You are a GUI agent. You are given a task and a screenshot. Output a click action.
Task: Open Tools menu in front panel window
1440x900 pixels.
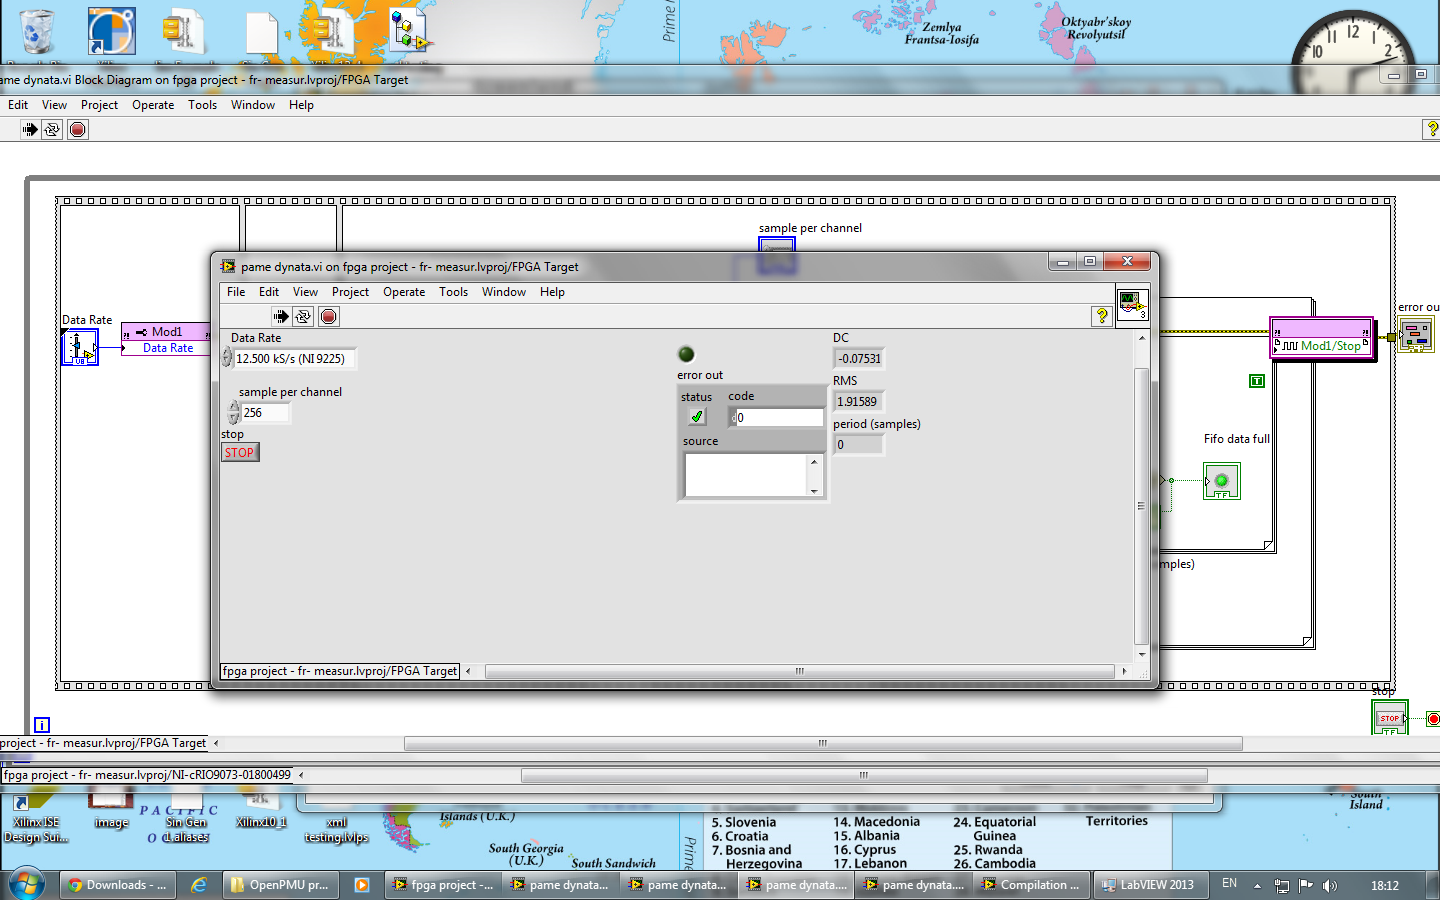[453, 292]
